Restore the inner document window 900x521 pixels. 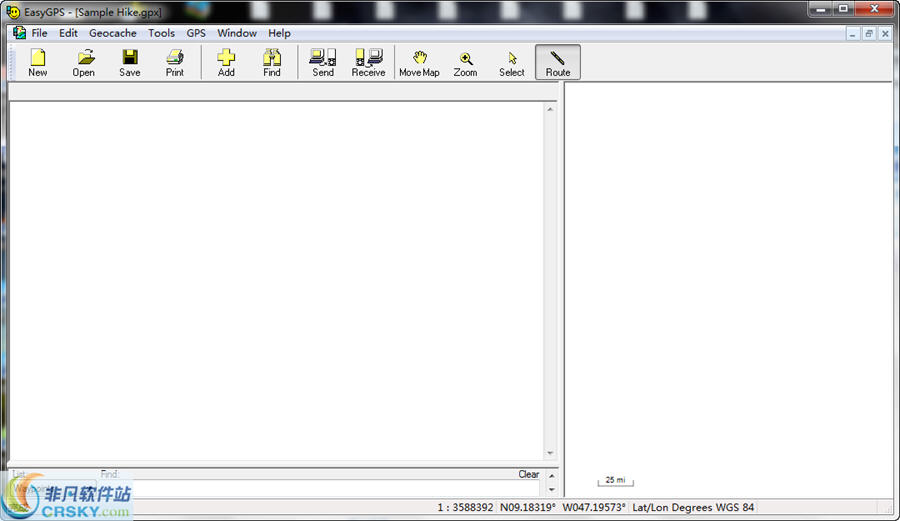coord(868,34)
